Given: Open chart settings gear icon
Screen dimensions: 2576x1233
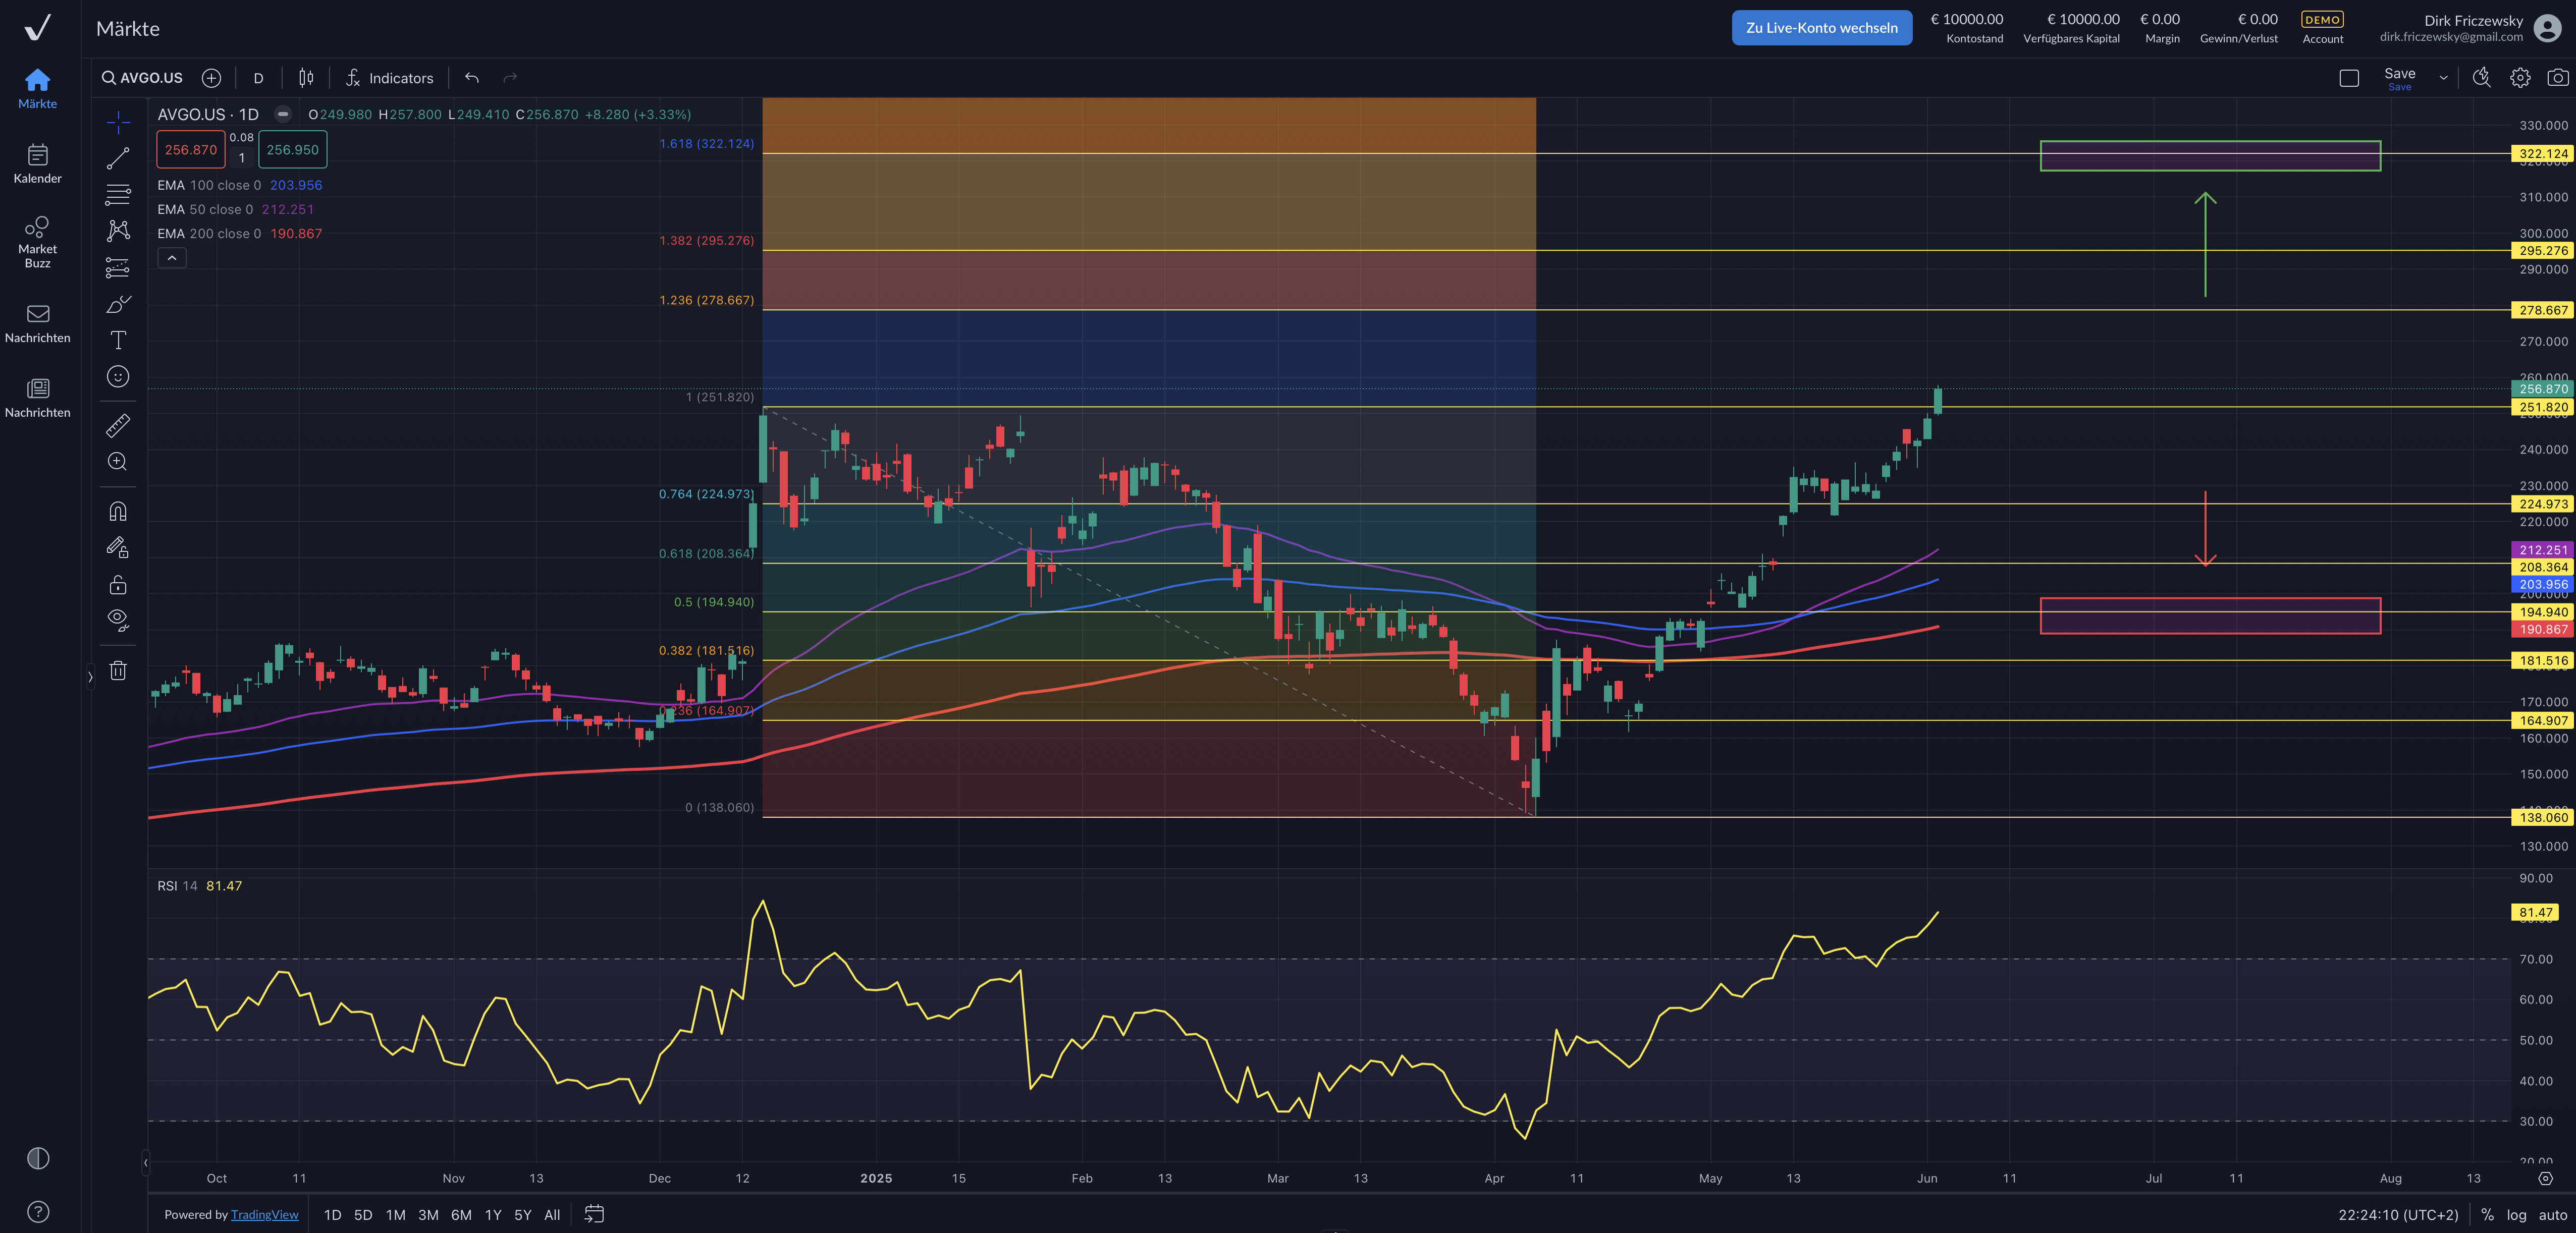Looking at the screenshot, I should (2519, 78).
